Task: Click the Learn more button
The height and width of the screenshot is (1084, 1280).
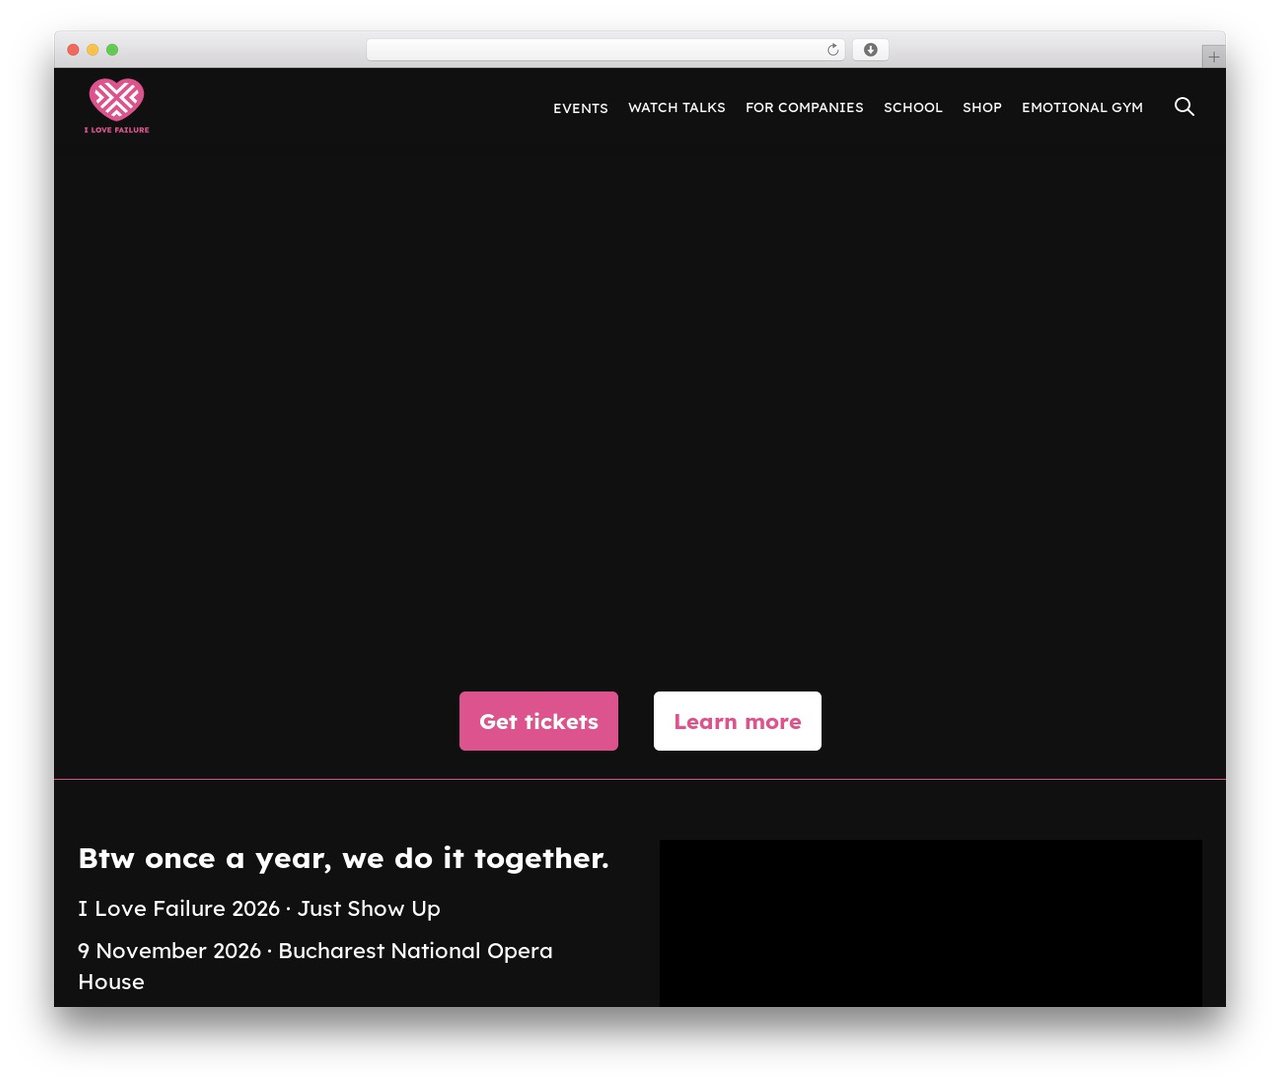Action: point(738,721)
